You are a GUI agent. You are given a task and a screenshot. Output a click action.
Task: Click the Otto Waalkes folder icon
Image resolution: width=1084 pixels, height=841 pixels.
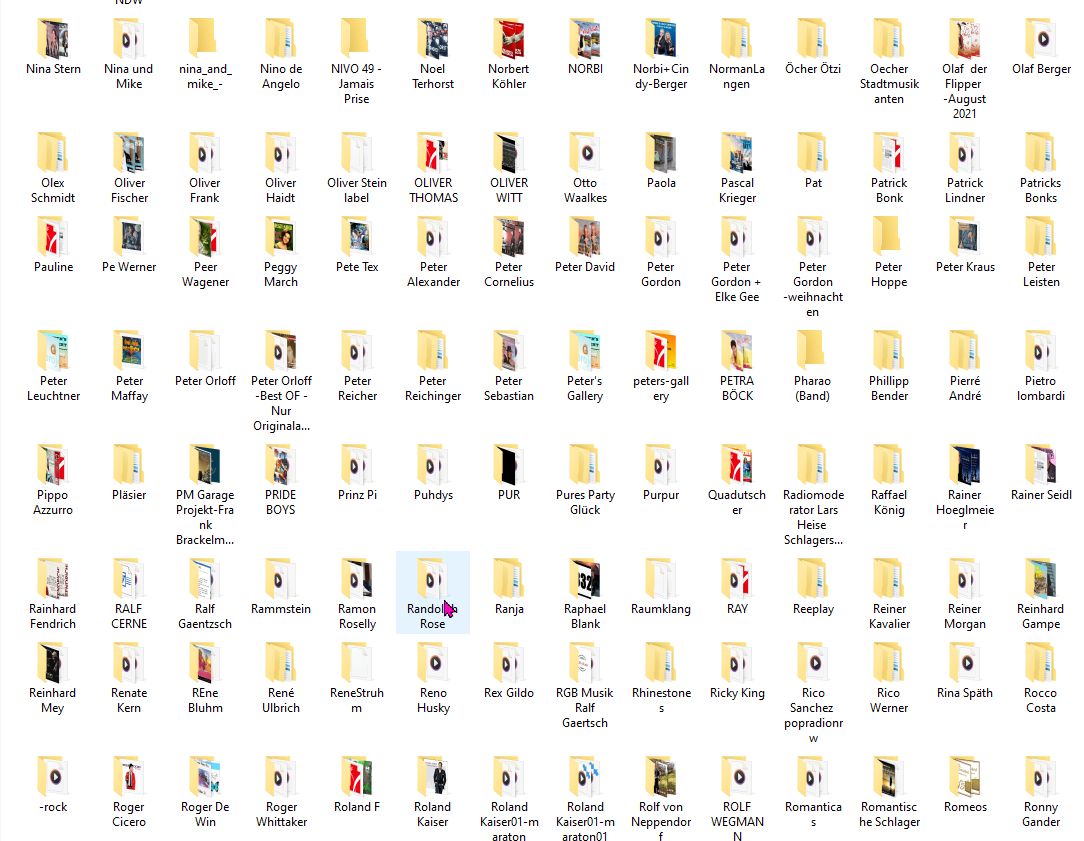coord(585,153)
